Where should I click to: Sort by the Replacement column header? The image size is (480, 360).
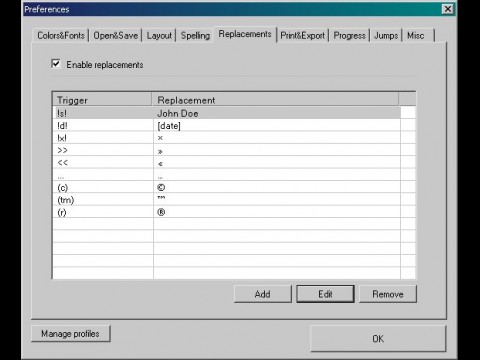tap(275, 100)
